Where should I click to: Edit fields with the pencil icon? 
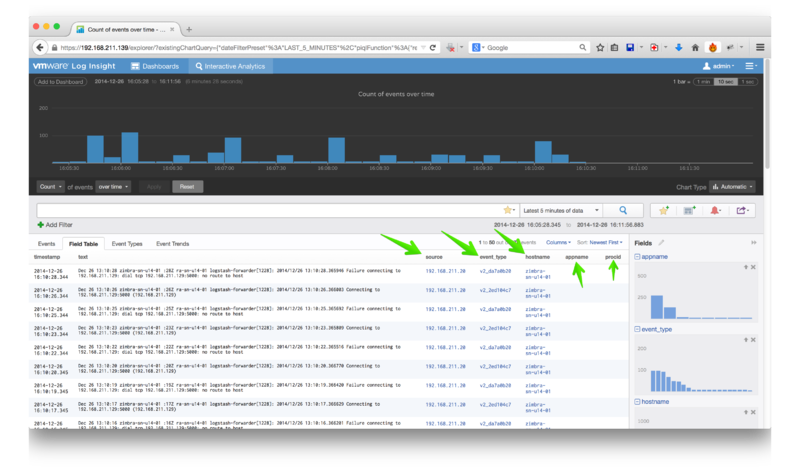tap(661, 243)
